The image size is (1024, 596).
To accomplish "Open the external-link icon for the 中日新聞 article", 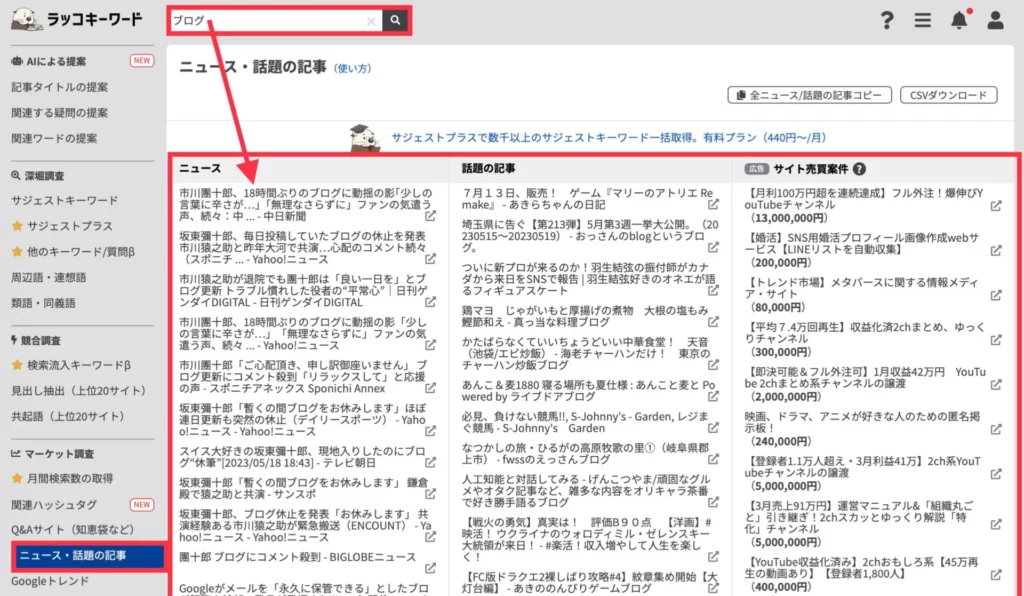I will pyautogui.click(x=431, y=215).
